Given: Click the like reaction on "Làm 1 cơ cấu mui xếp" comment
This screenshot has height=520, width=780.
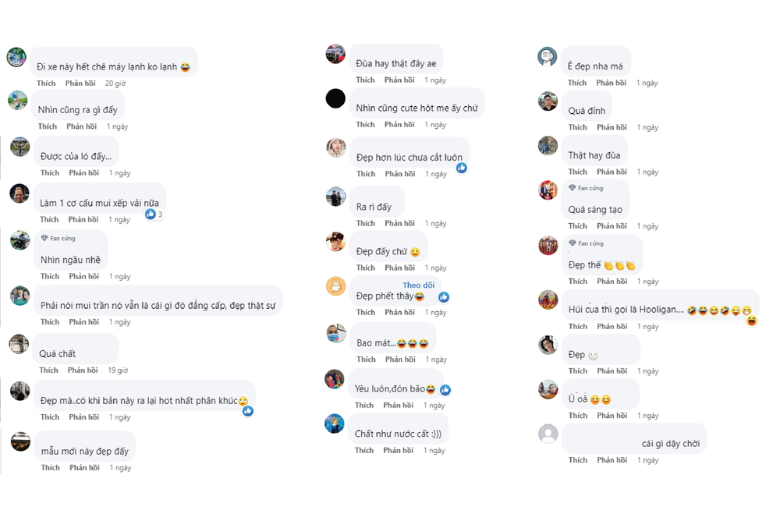Looking at the screenshot, I should click(151, 214).
